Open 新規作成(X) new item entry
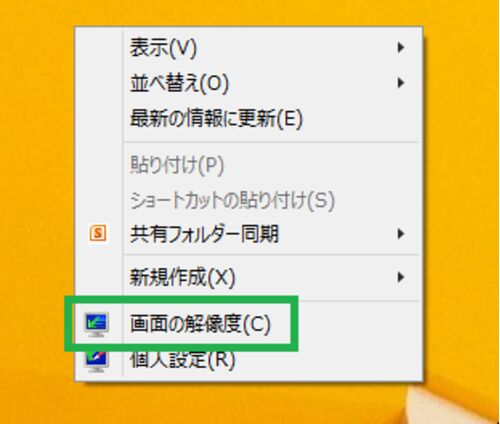The image size is (500, 424). [x=249, y=277]
